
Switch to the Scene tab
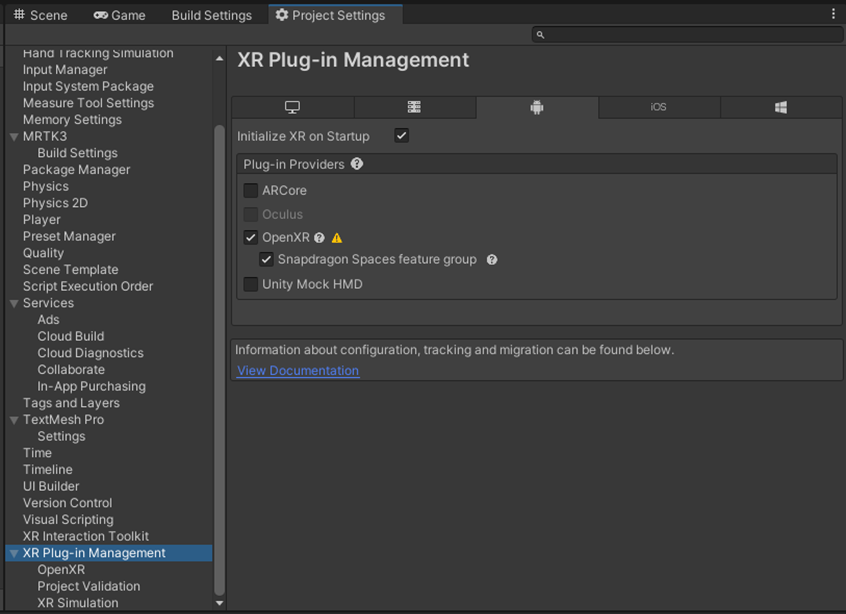40,15
